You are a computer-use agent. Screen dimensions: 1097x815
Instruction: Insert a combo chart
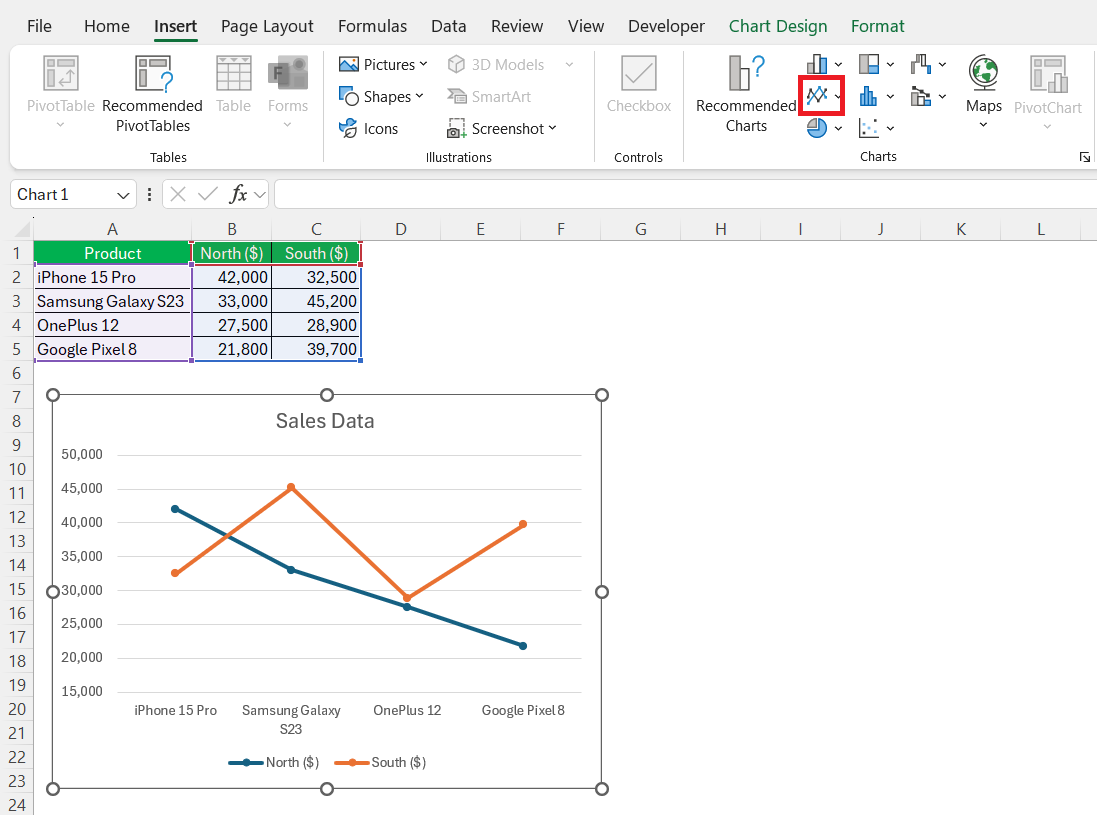921,96
